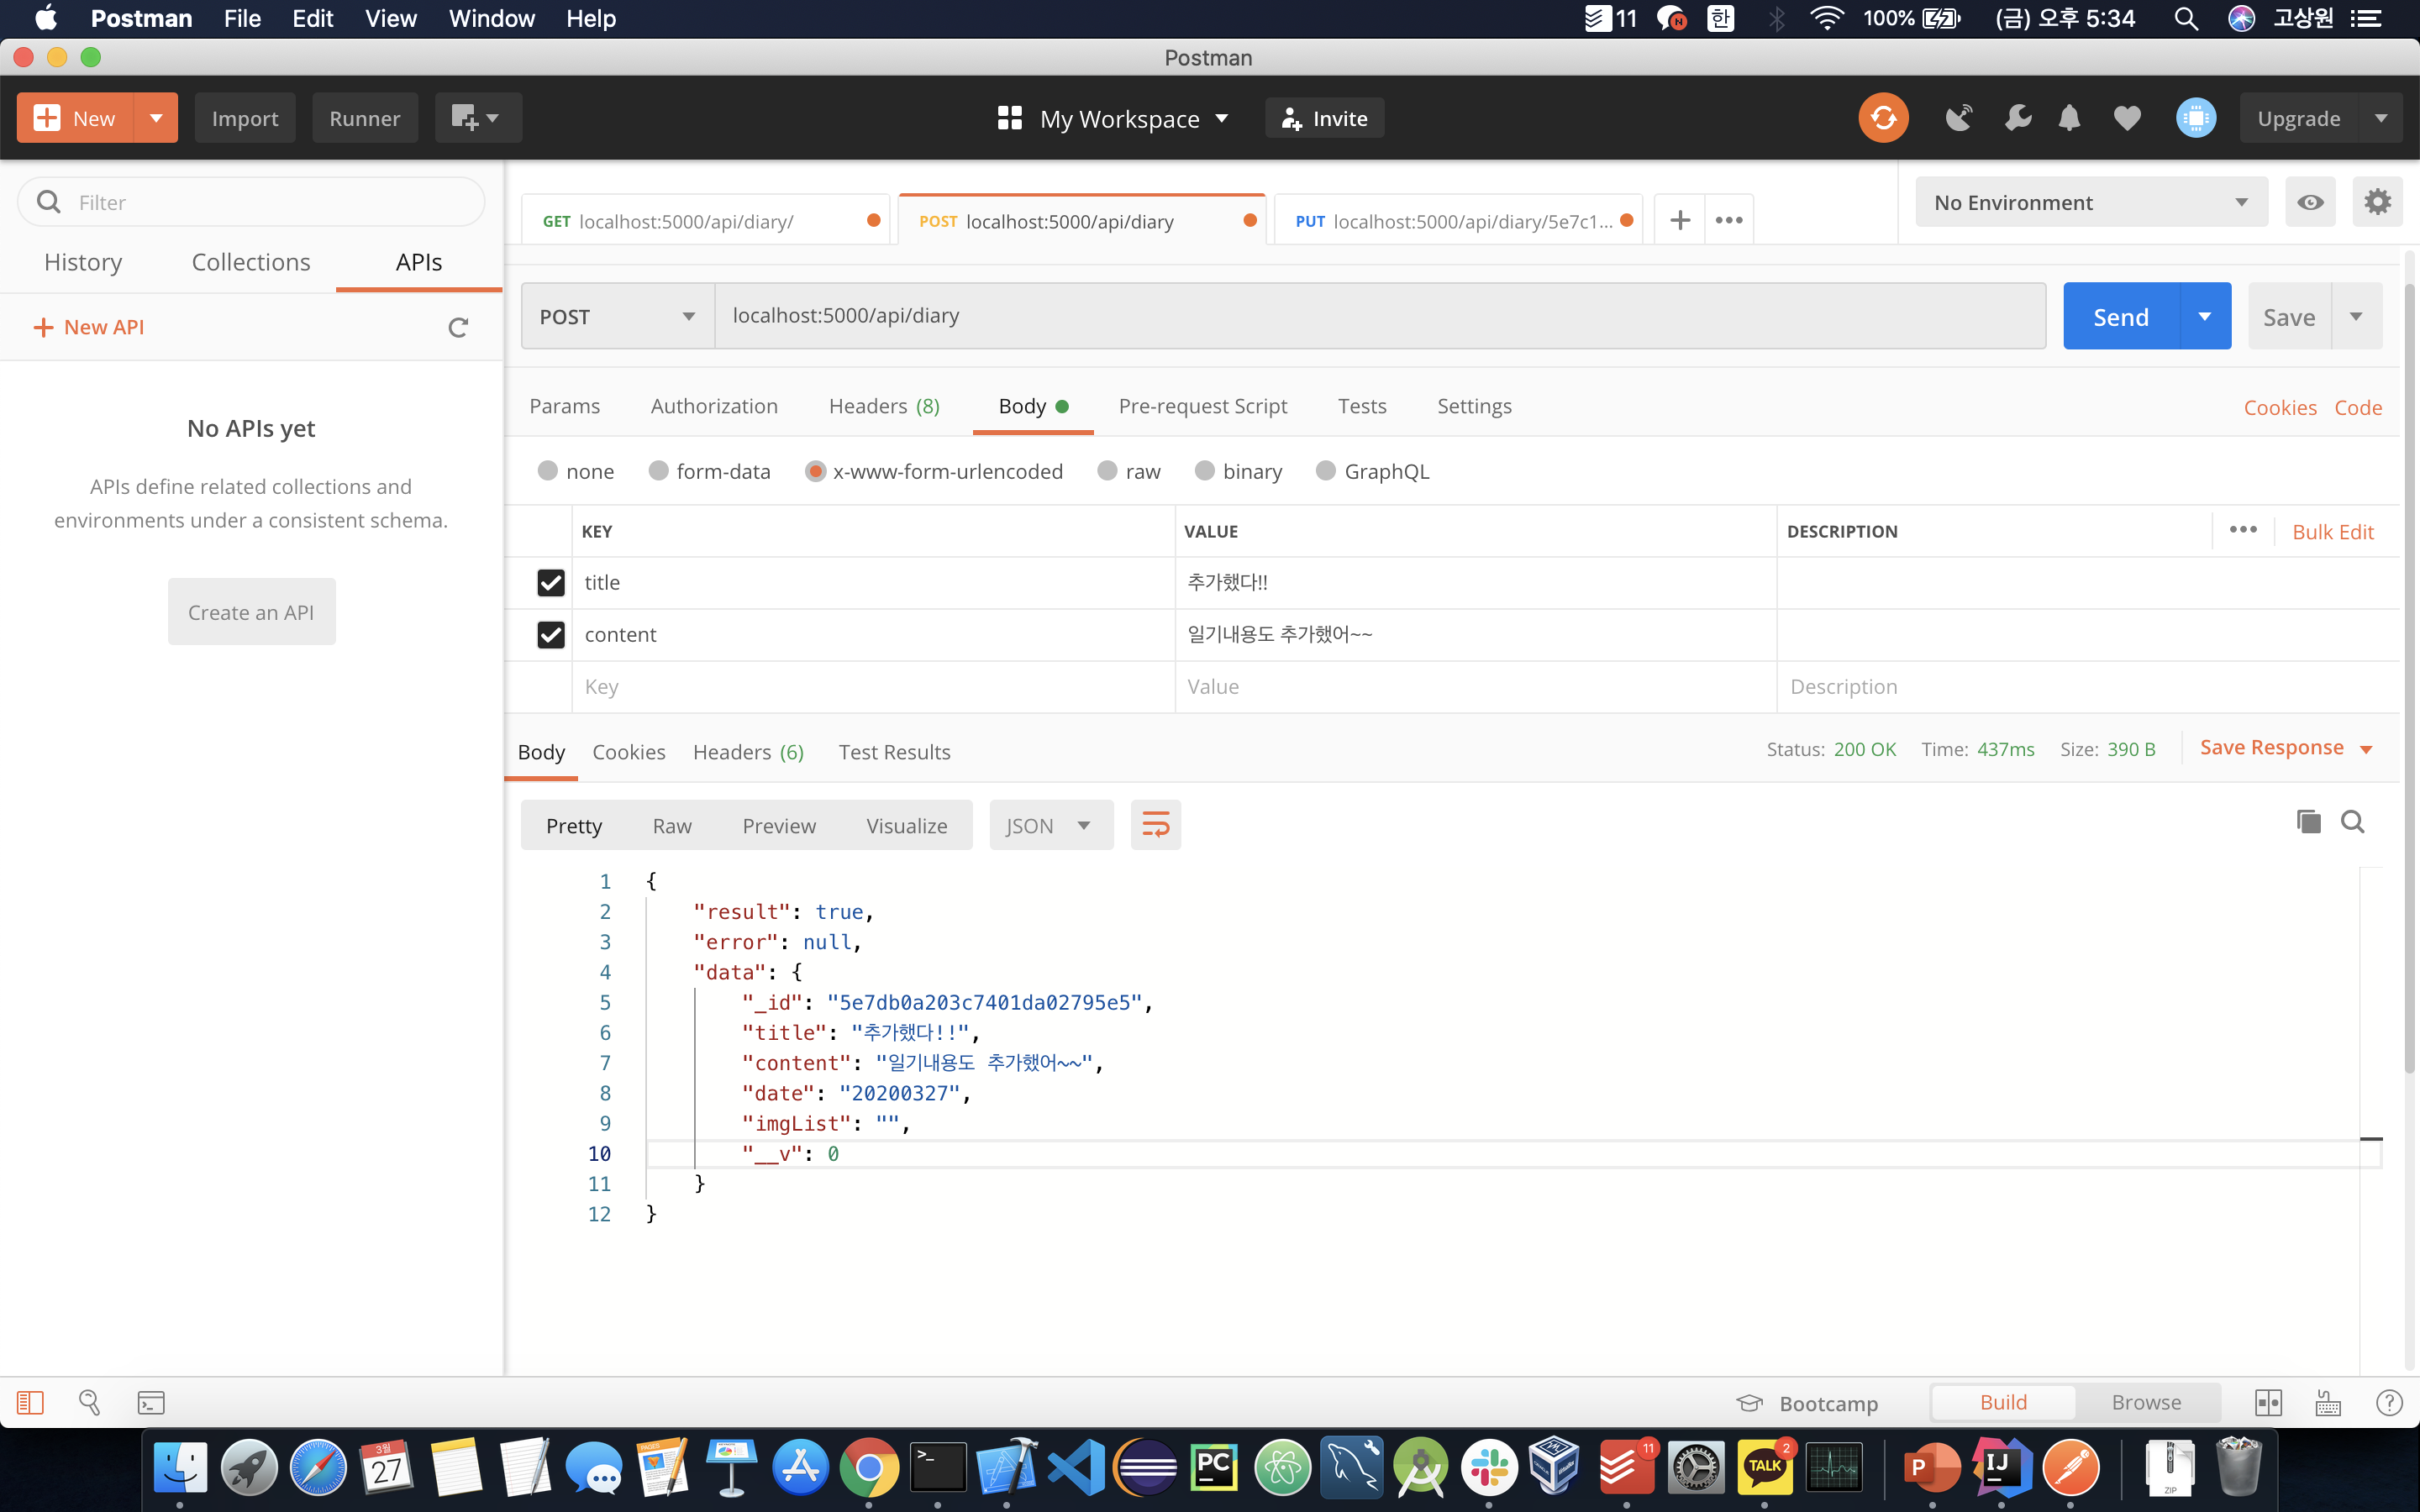This screenshot has width=2420, height=1512.
Task: Open keyboard shortcuts icon
Action: coord(2328,1403)
